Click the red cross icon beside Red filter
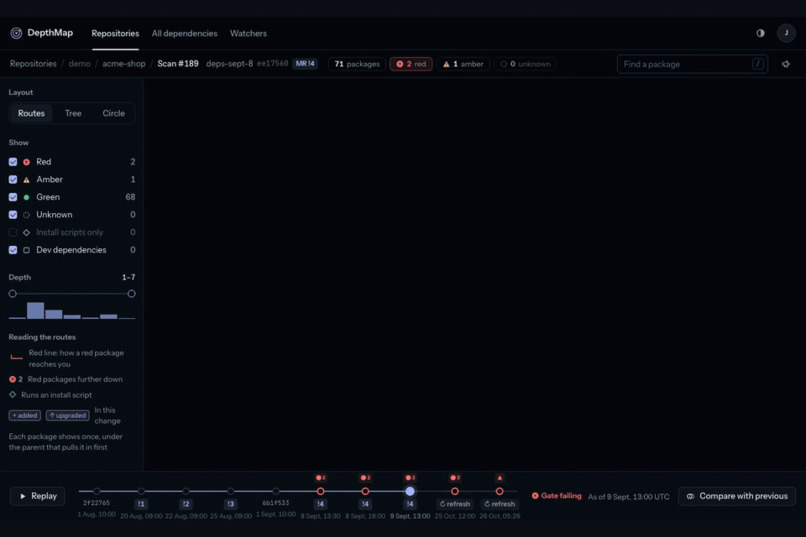The height and width of the screenshot is (537, 806). click(x=26, y=162)
